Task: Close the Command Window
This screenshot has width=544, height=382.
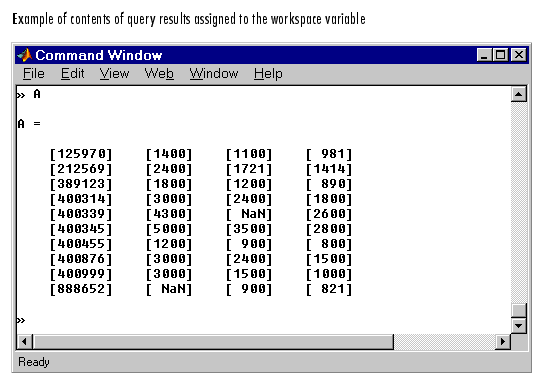Action: [519, 55]
